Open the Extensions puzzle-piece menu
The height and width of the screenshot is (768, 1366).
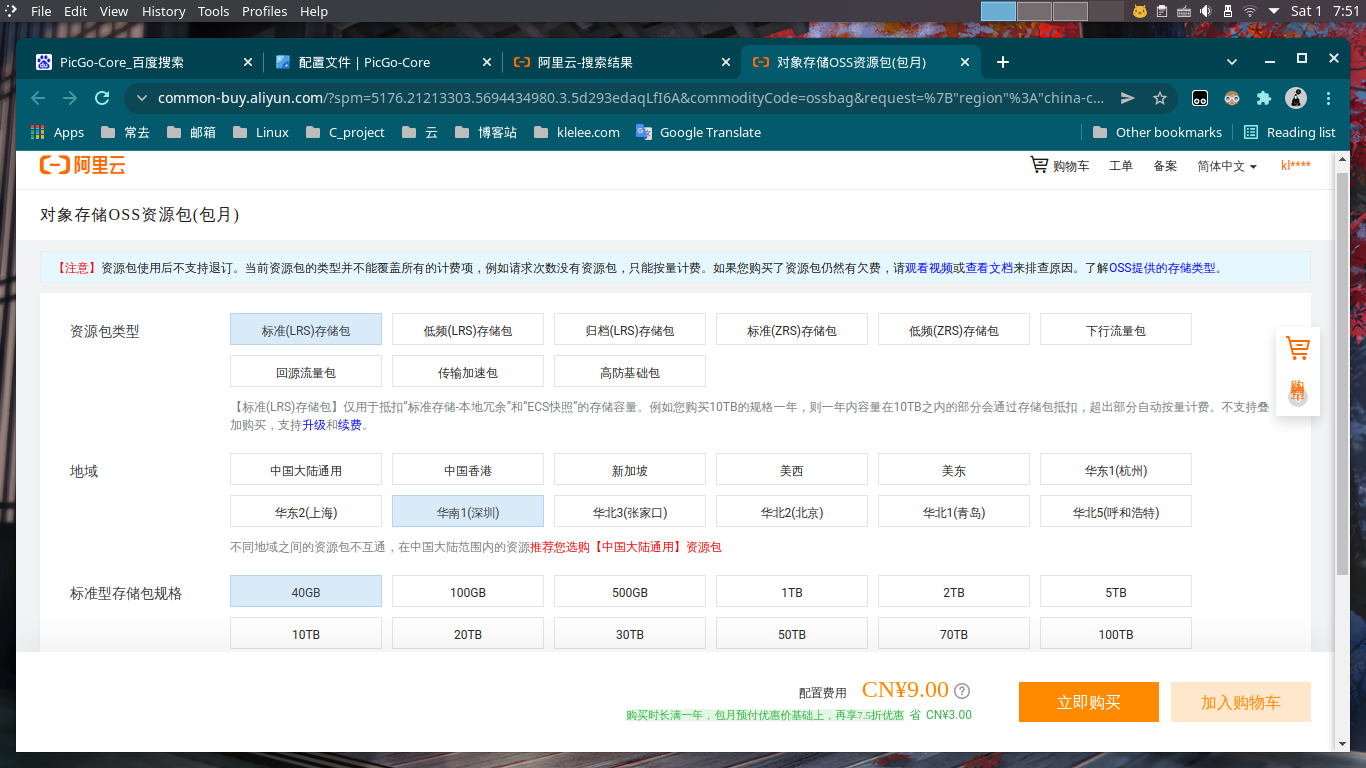(1264, 98)
